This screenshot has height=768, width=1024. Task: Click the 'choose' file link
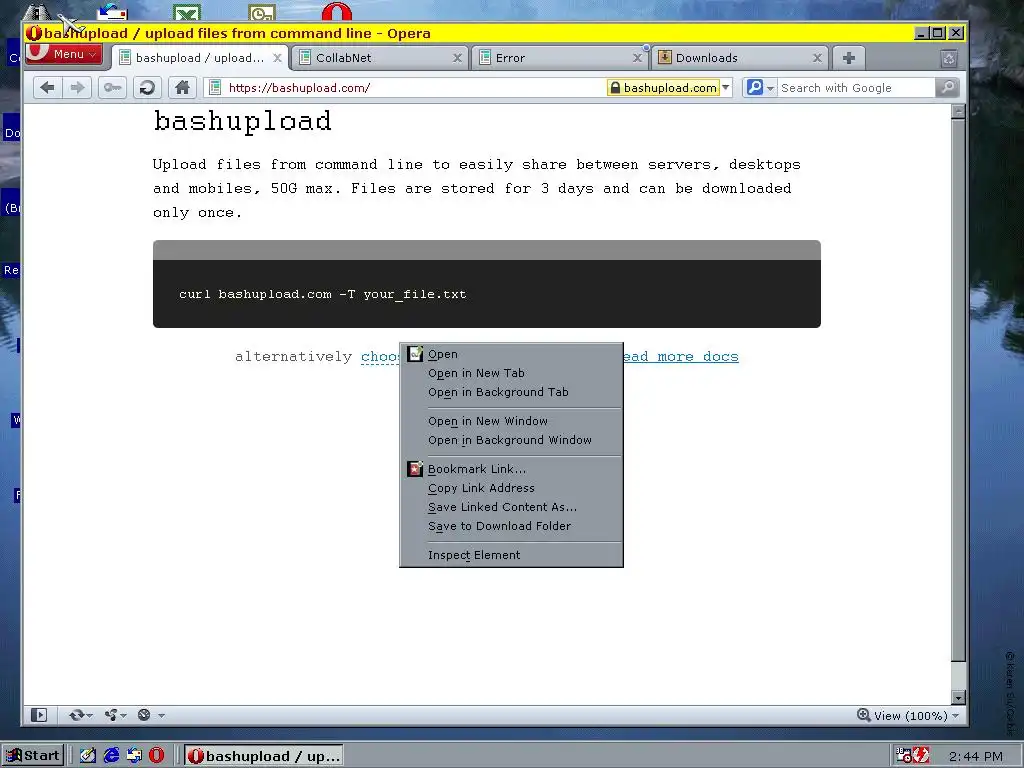[380, 357]
